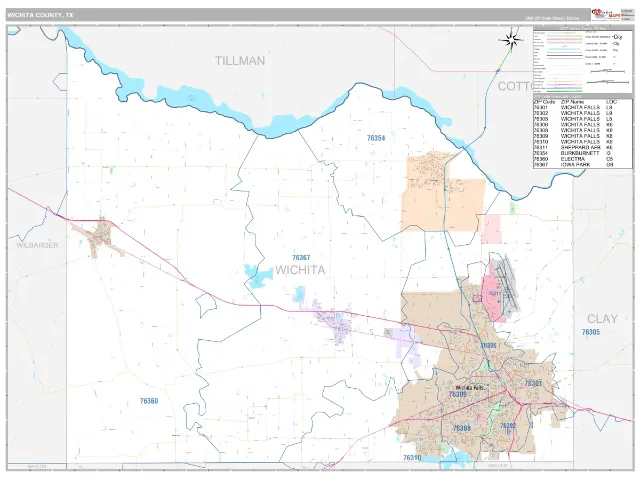Click the 76301 ZIP label on the map

pos(533,383)
